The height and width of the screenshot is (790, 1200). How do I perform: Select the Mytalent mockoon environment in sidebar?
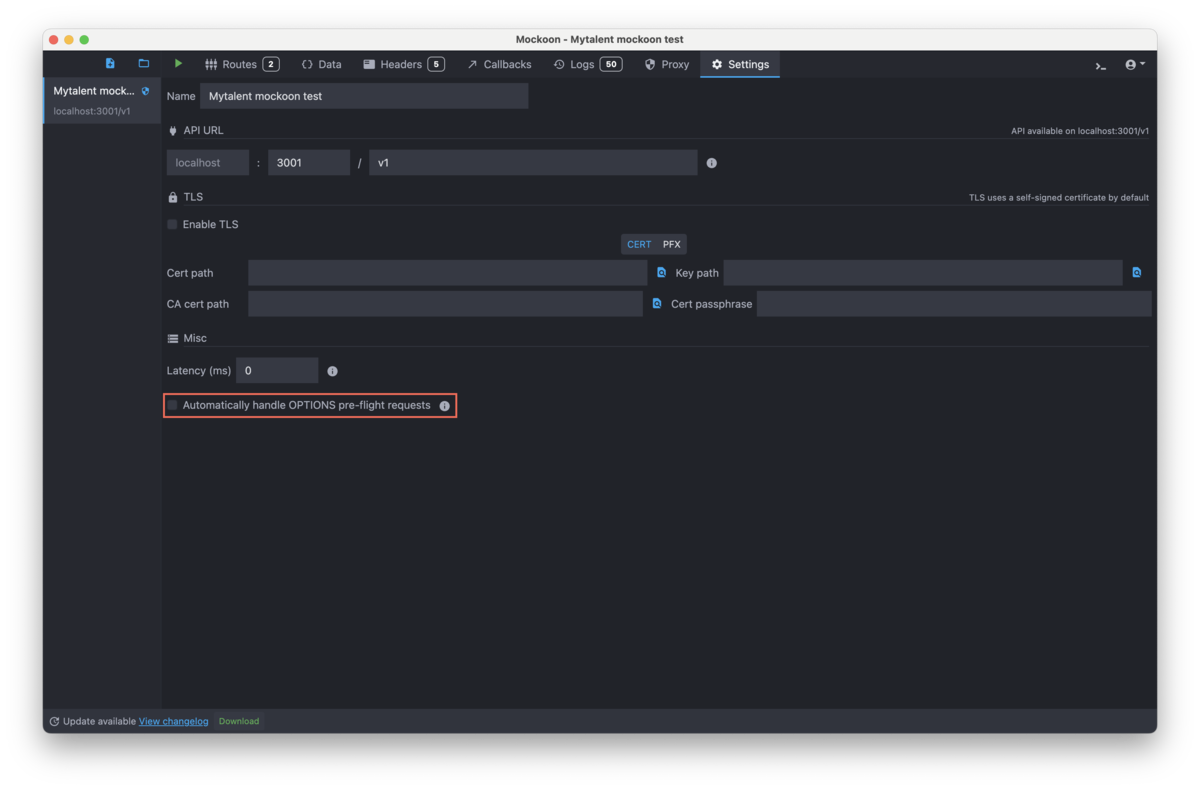click(102, 100)
